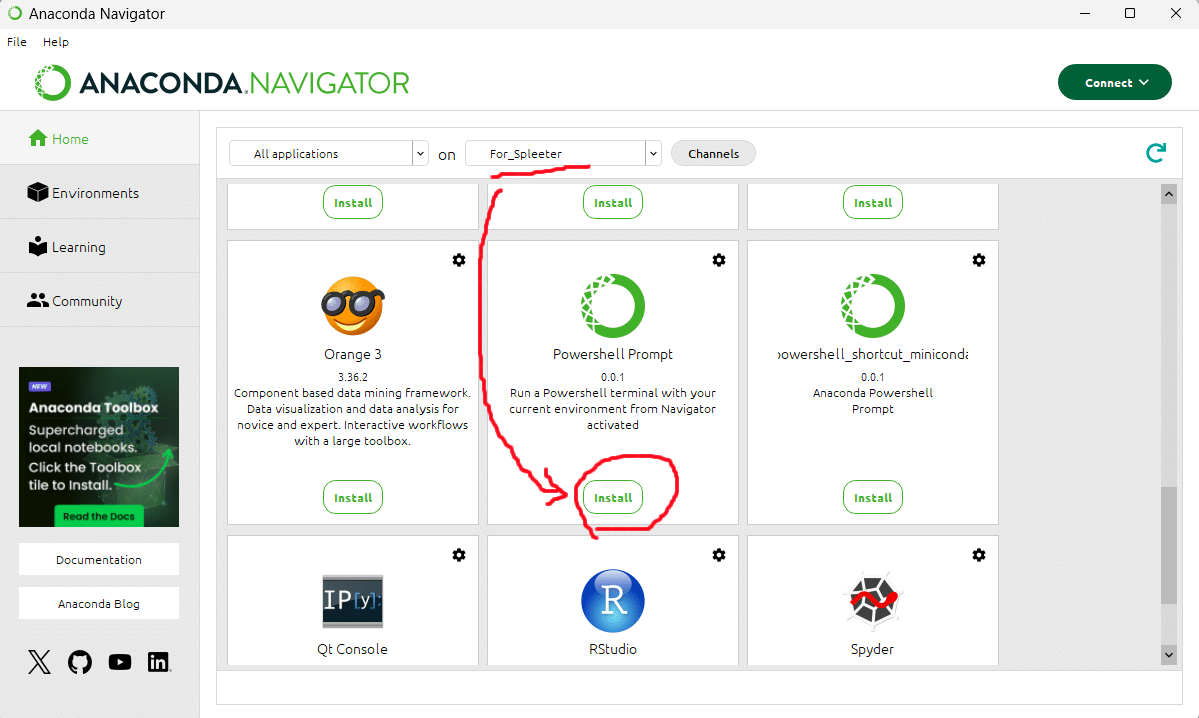Click Install in top-right partial tile
This screenshot has height=718, width=1199.
872,203
